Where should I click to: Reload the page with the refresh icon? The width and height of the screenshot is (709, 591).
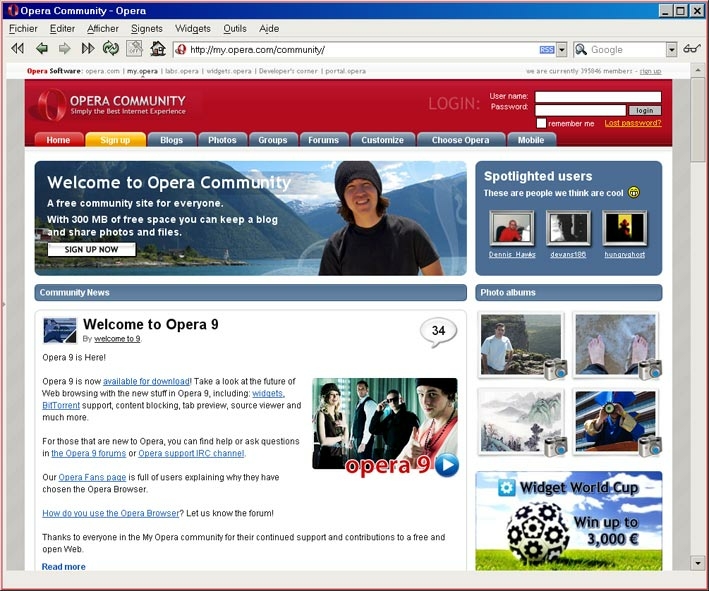tap(111, 48)
